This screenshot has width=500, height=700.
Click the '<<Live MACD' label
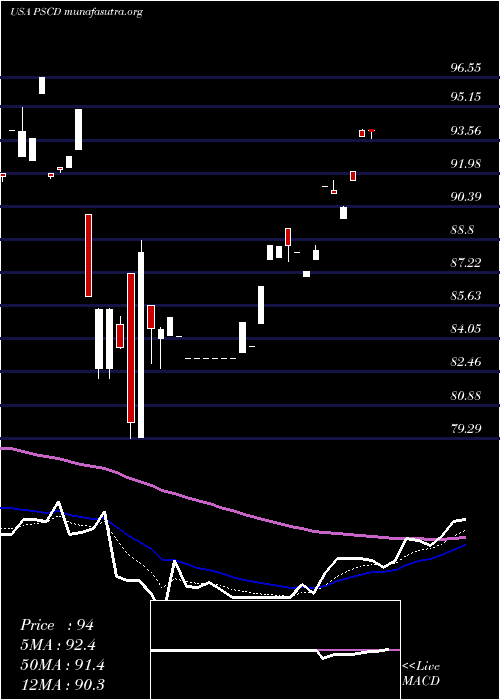tap(421, 674)
